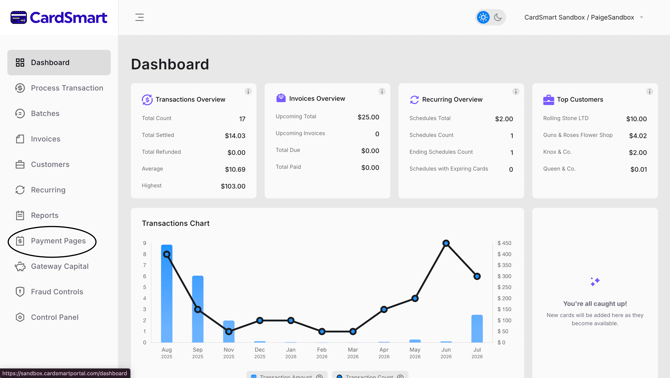Click the Recurring Overview refresh icon
This screenshot has width=670, height=378.
pos(414,100)
